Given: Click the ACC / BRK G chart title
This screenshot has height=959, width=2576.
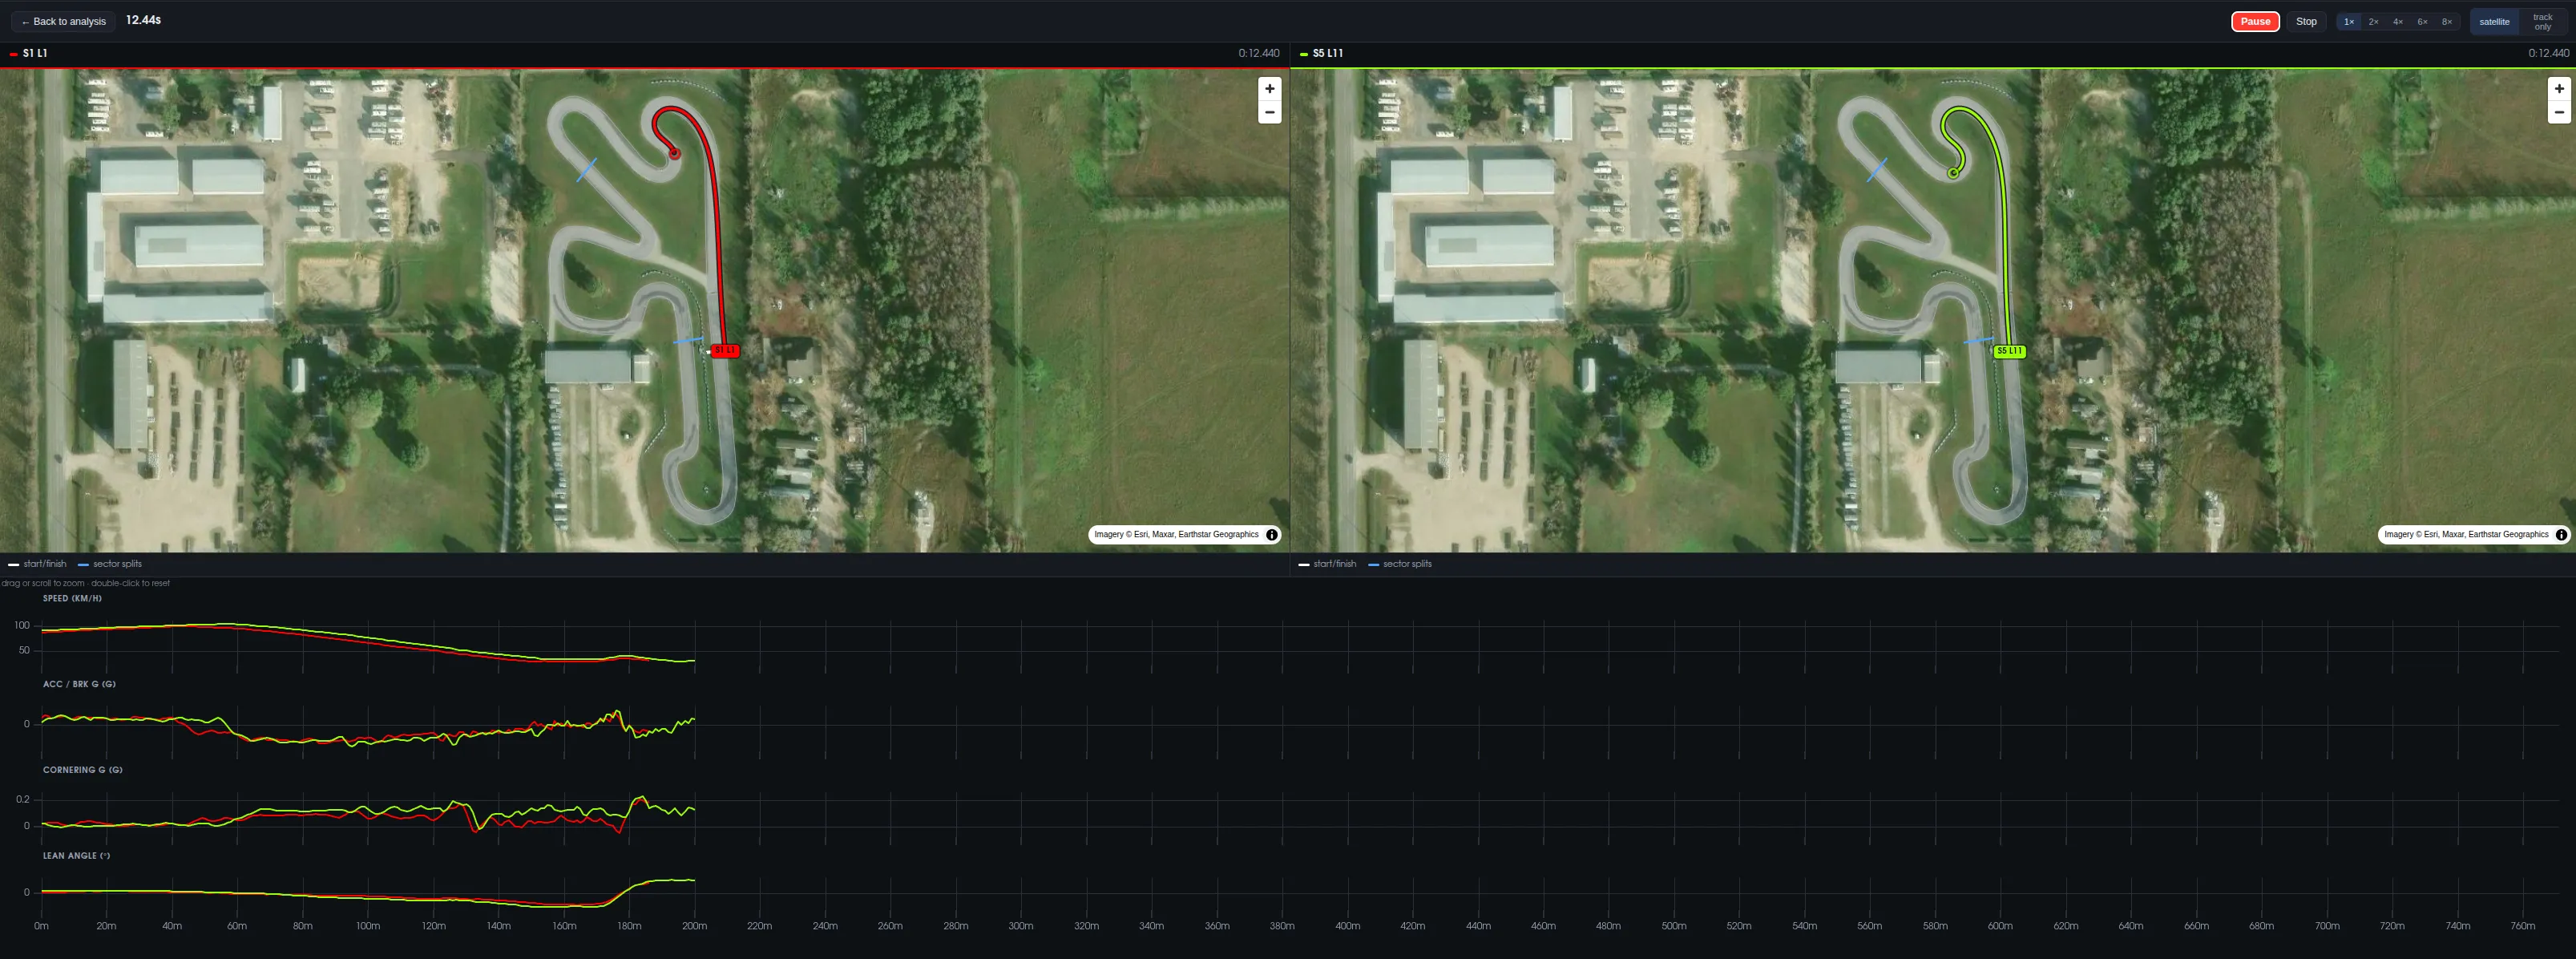Looking at the screenshot, I should pyautogui.click(x=79, y=684).
